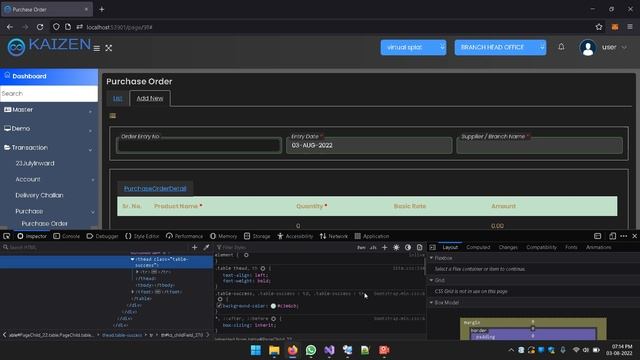
Task: Switch to the Computed sidebar tab
Action: [x=478, y=247]
